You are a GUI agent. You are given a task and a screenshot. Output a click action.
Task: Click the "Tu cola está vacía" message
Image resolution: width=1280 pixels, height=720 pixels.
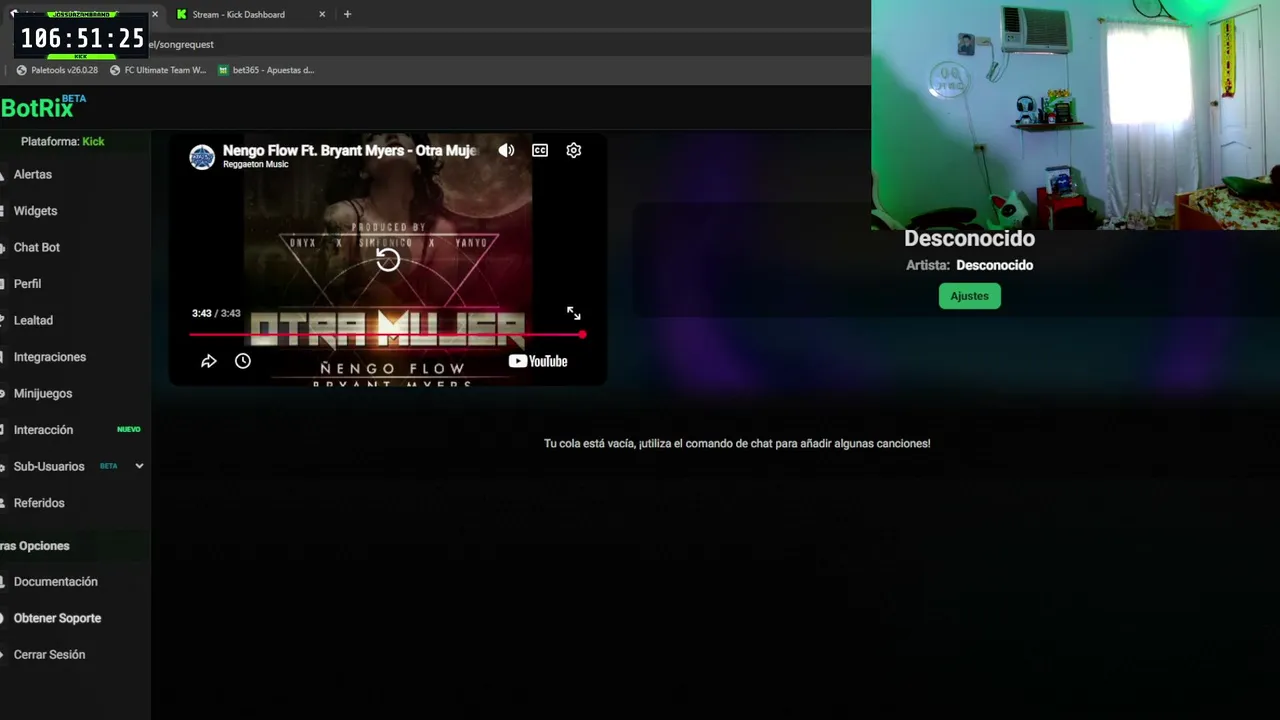[737, 443]
